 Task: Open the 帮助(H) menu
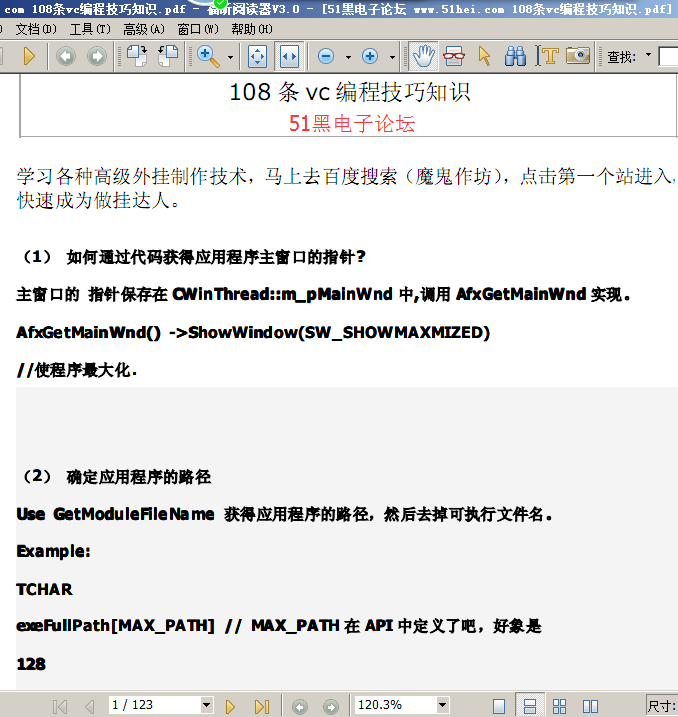251,29
